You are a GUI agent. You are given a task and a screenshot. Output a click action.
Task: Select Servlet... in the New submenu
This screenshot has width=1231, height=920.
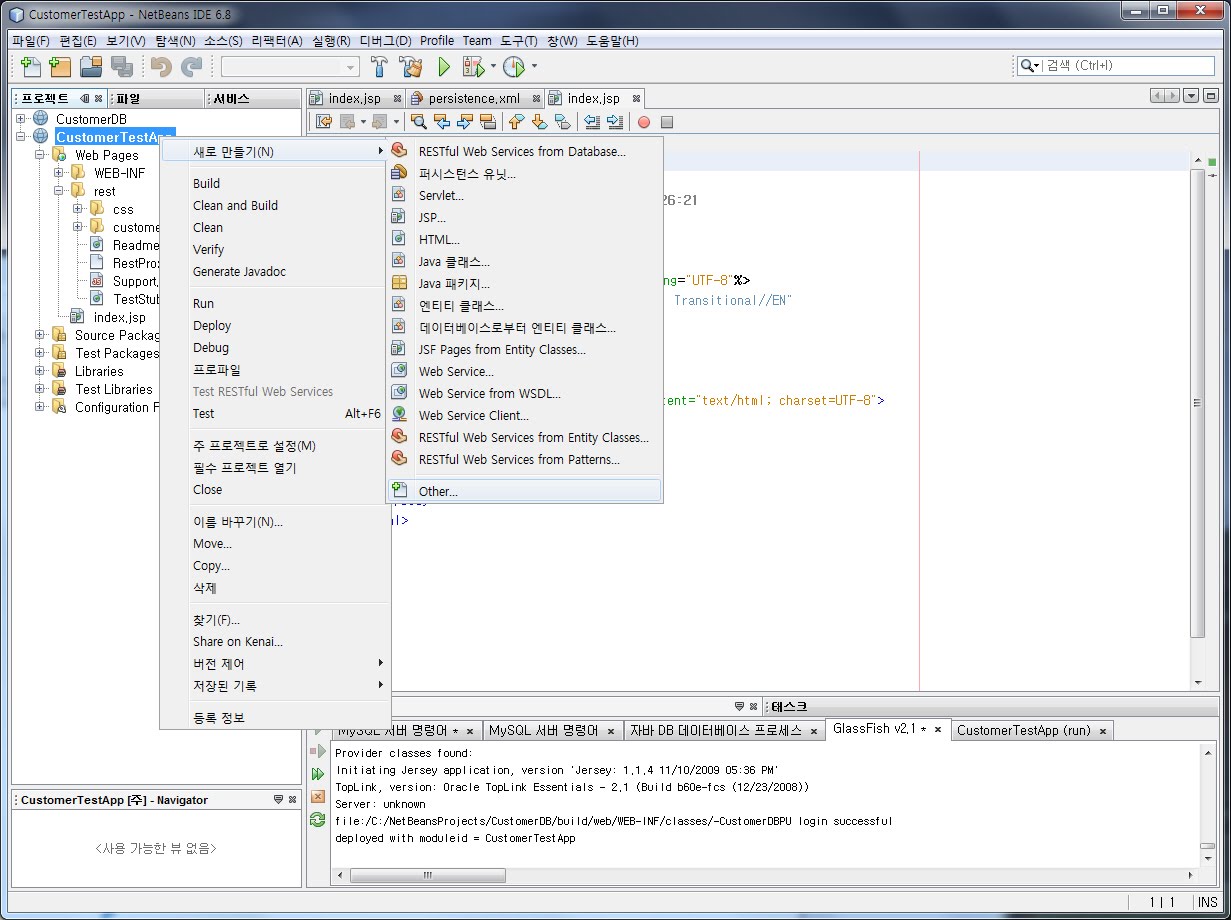click(x=525, y=195)
